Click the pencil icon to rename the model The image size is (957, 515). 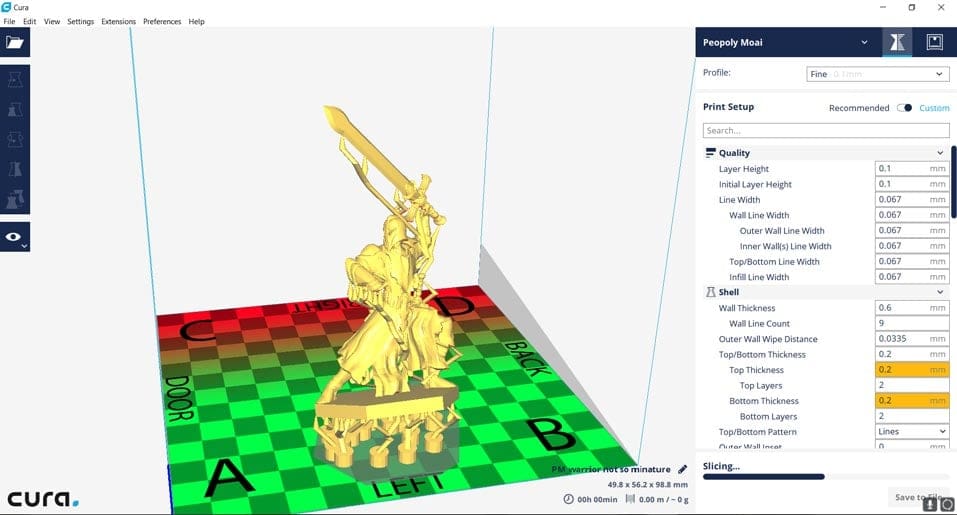(x=682, y=469)
